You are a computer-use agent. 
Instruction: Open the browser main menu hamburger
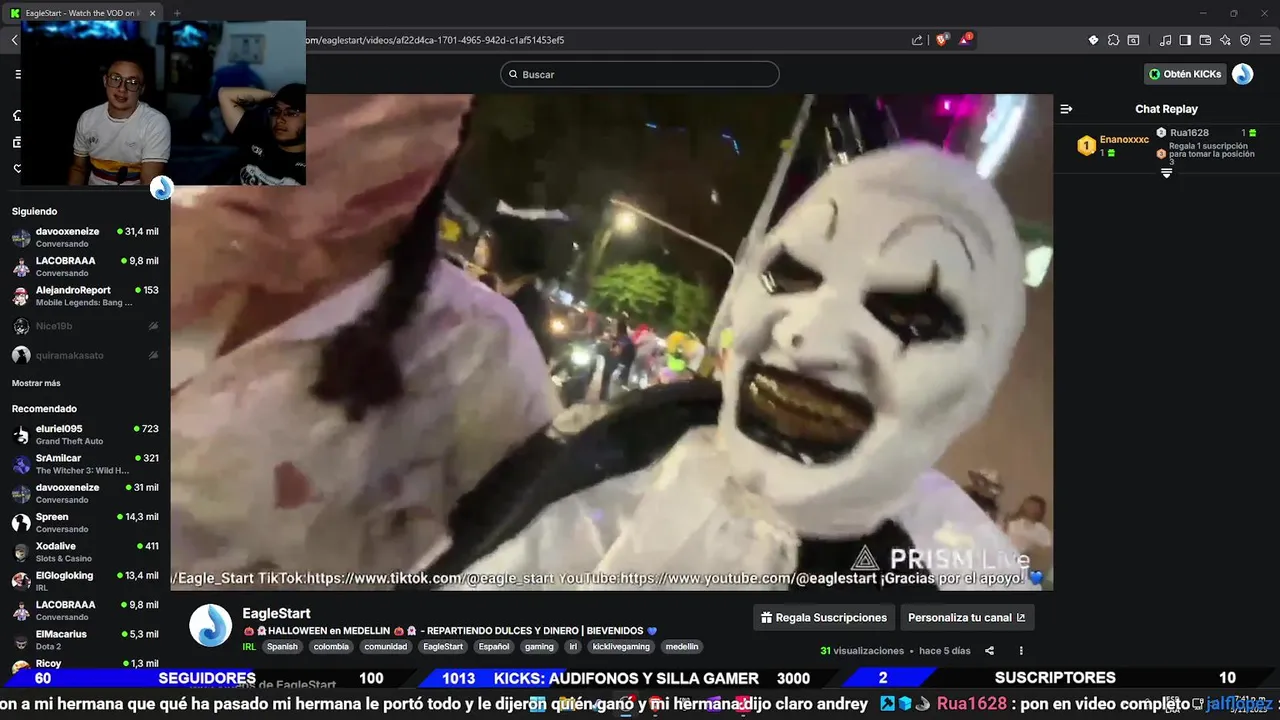1265,40
